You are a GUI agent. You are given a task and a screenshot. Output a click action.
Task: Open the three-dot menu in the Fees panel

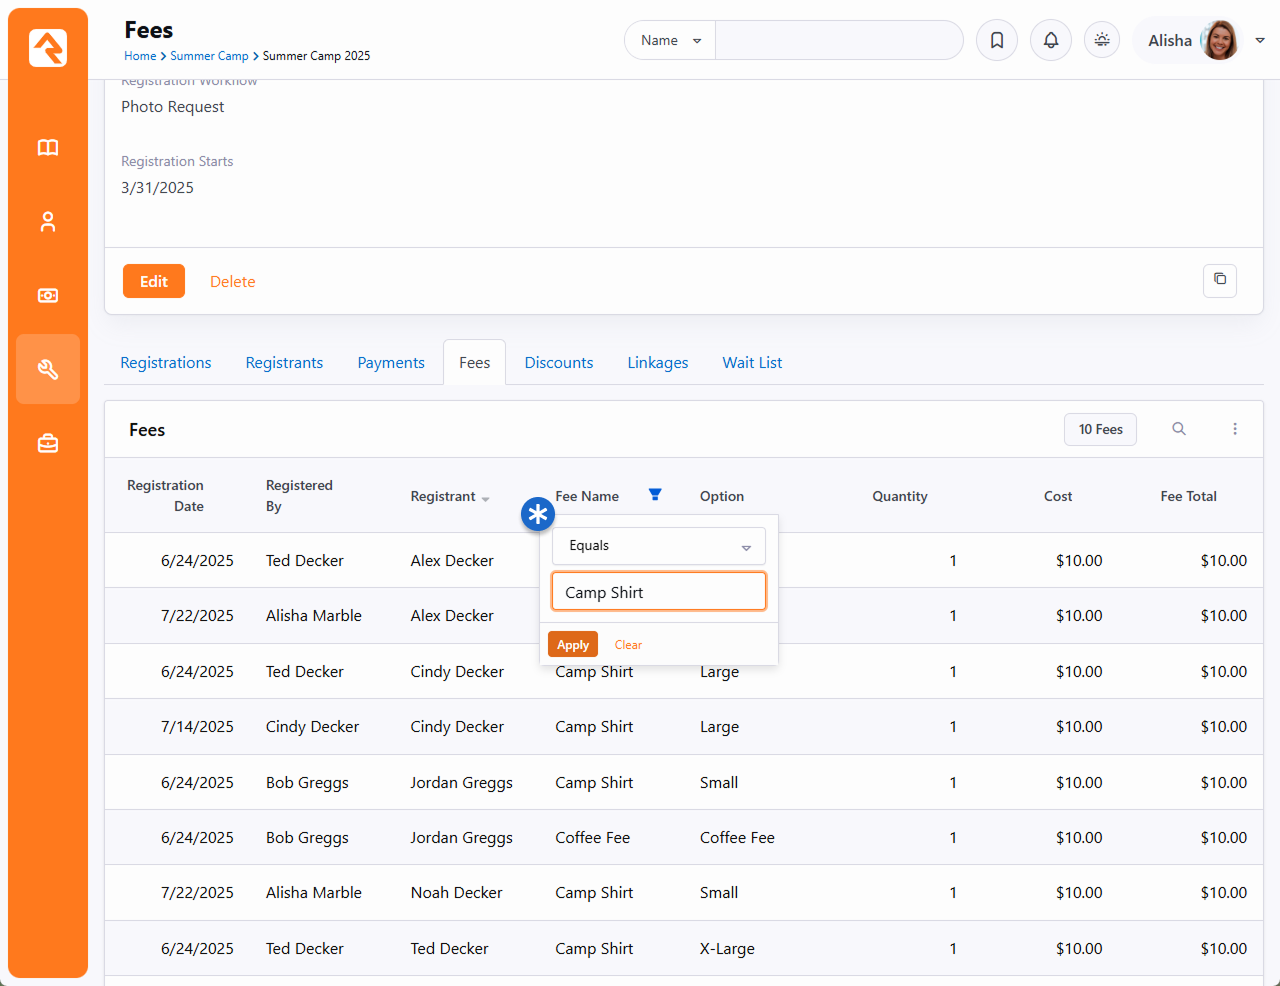1235,429
